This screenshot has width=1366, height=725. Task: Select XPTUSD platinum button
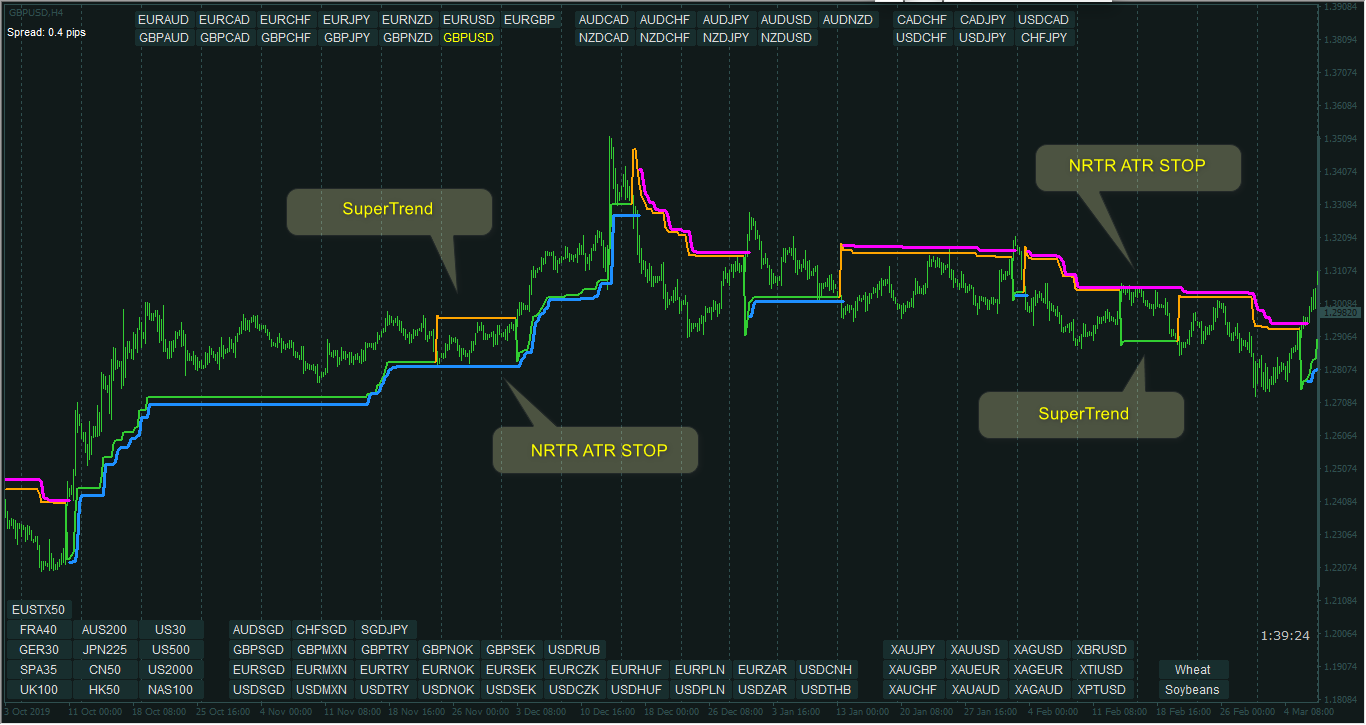click(x=1102, y=690)
